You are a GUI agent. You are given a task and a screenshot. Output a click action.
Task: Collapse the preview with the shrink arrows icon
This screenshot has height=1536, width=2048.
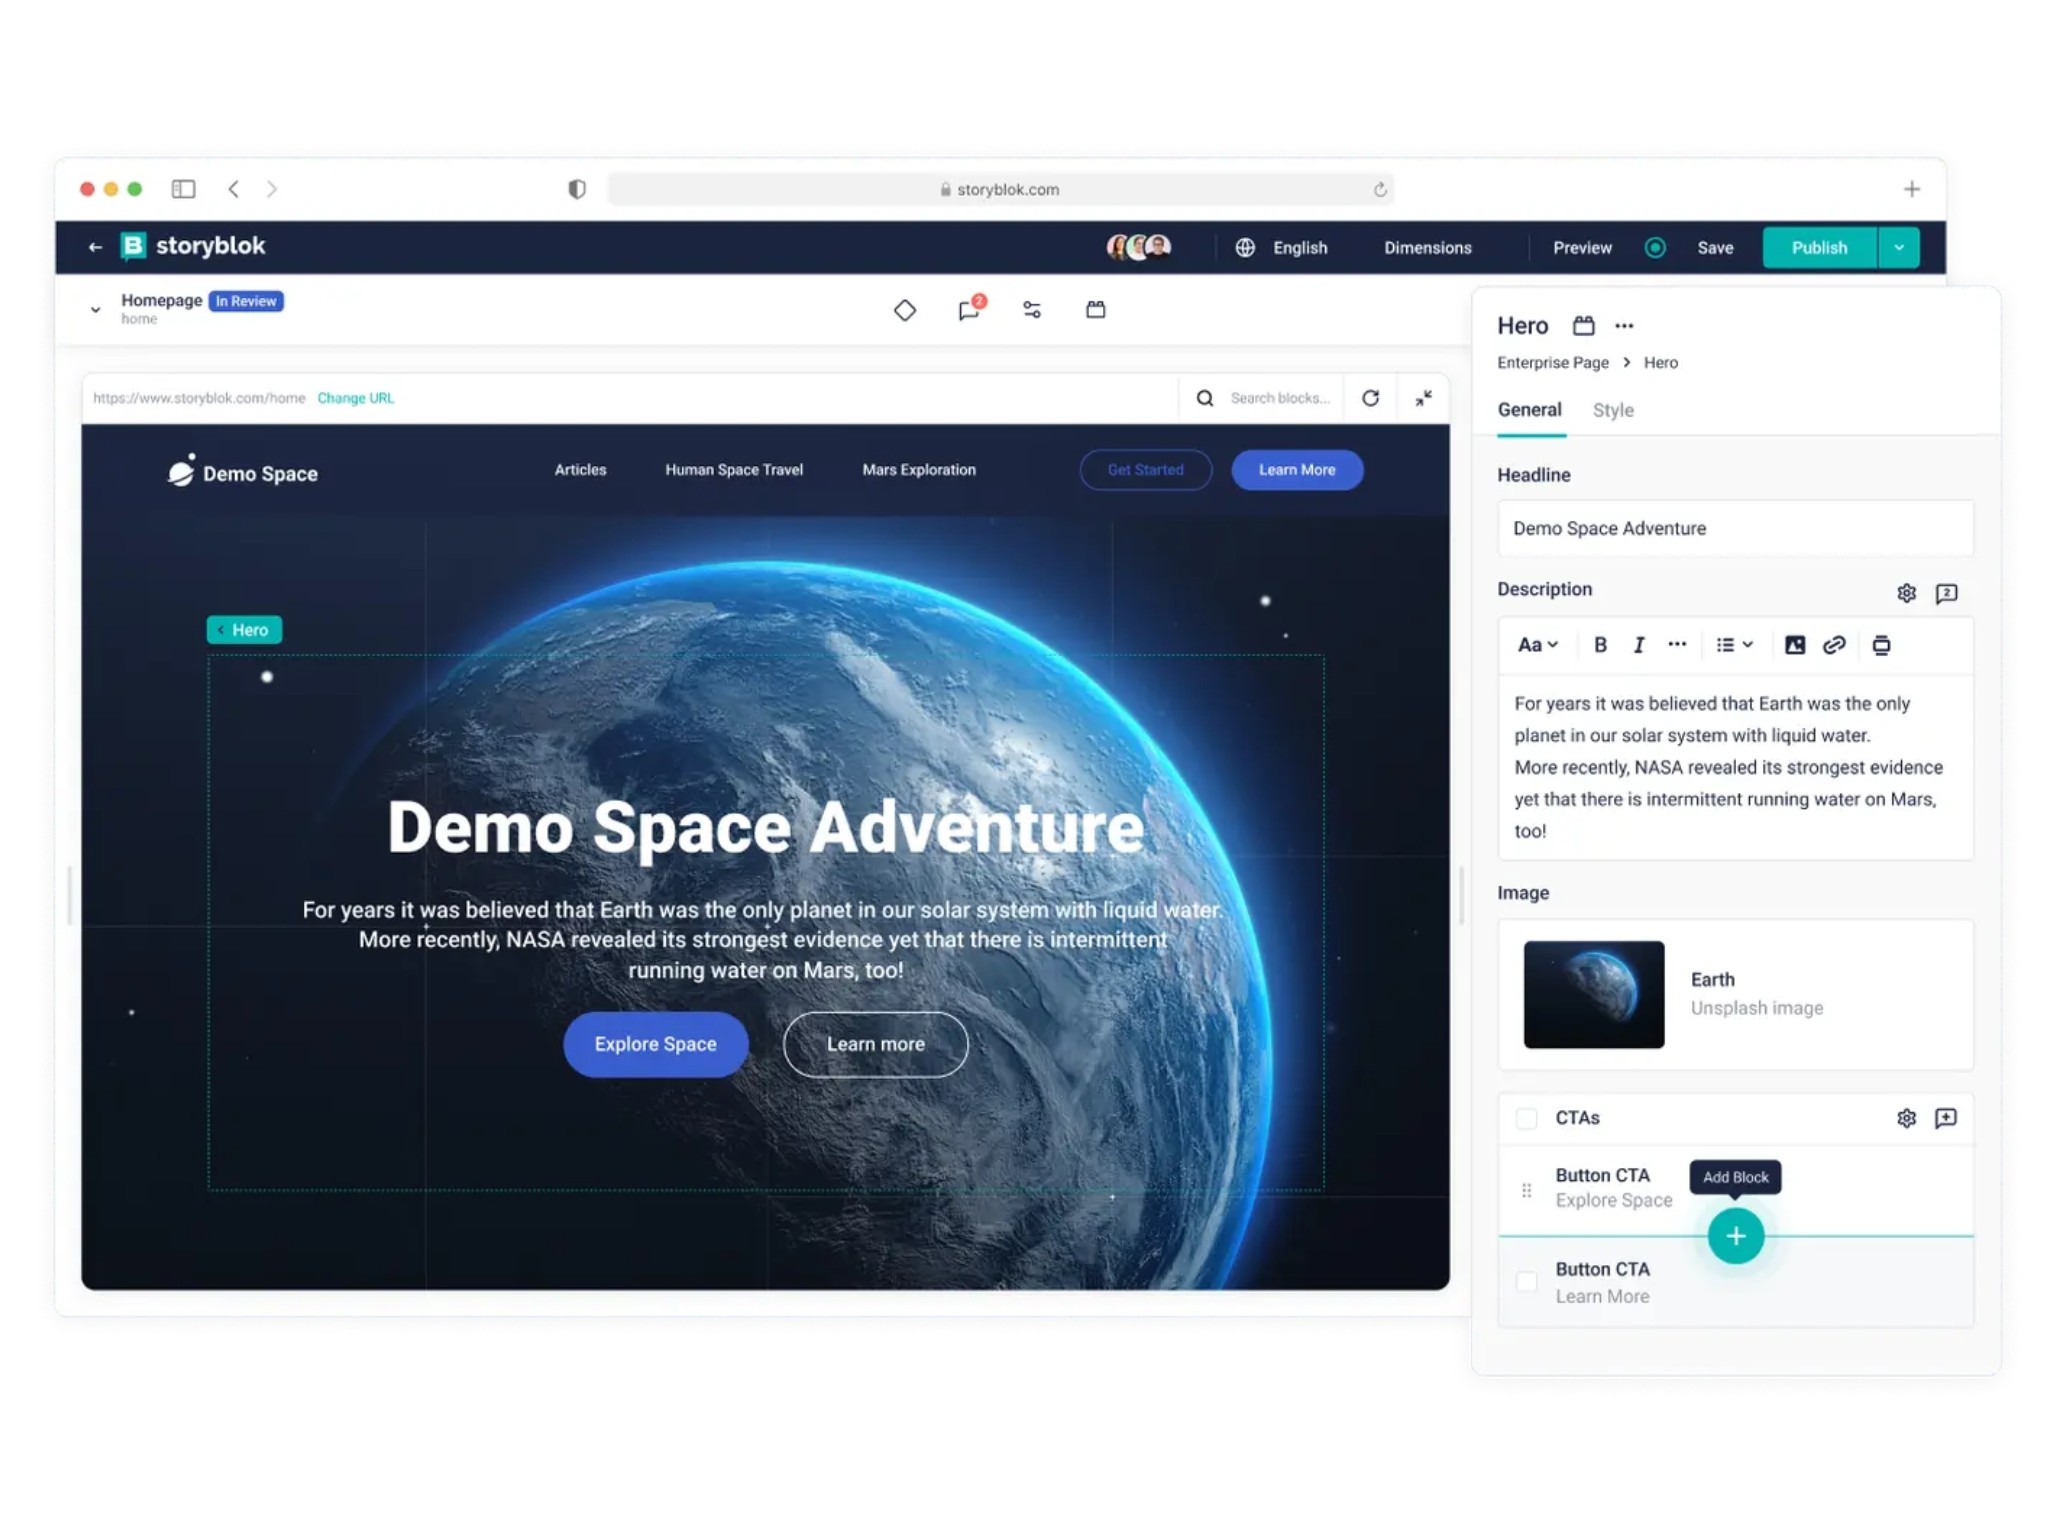(x=1424, y=397)
